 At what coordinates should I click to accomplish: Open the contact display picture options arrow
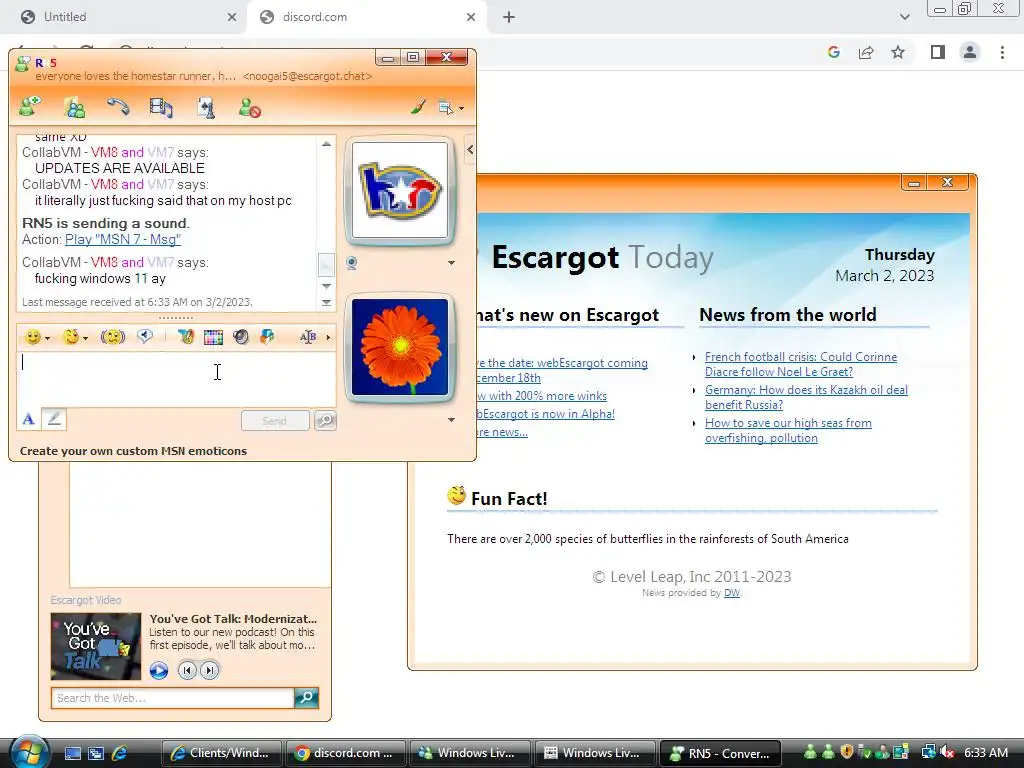451,263
